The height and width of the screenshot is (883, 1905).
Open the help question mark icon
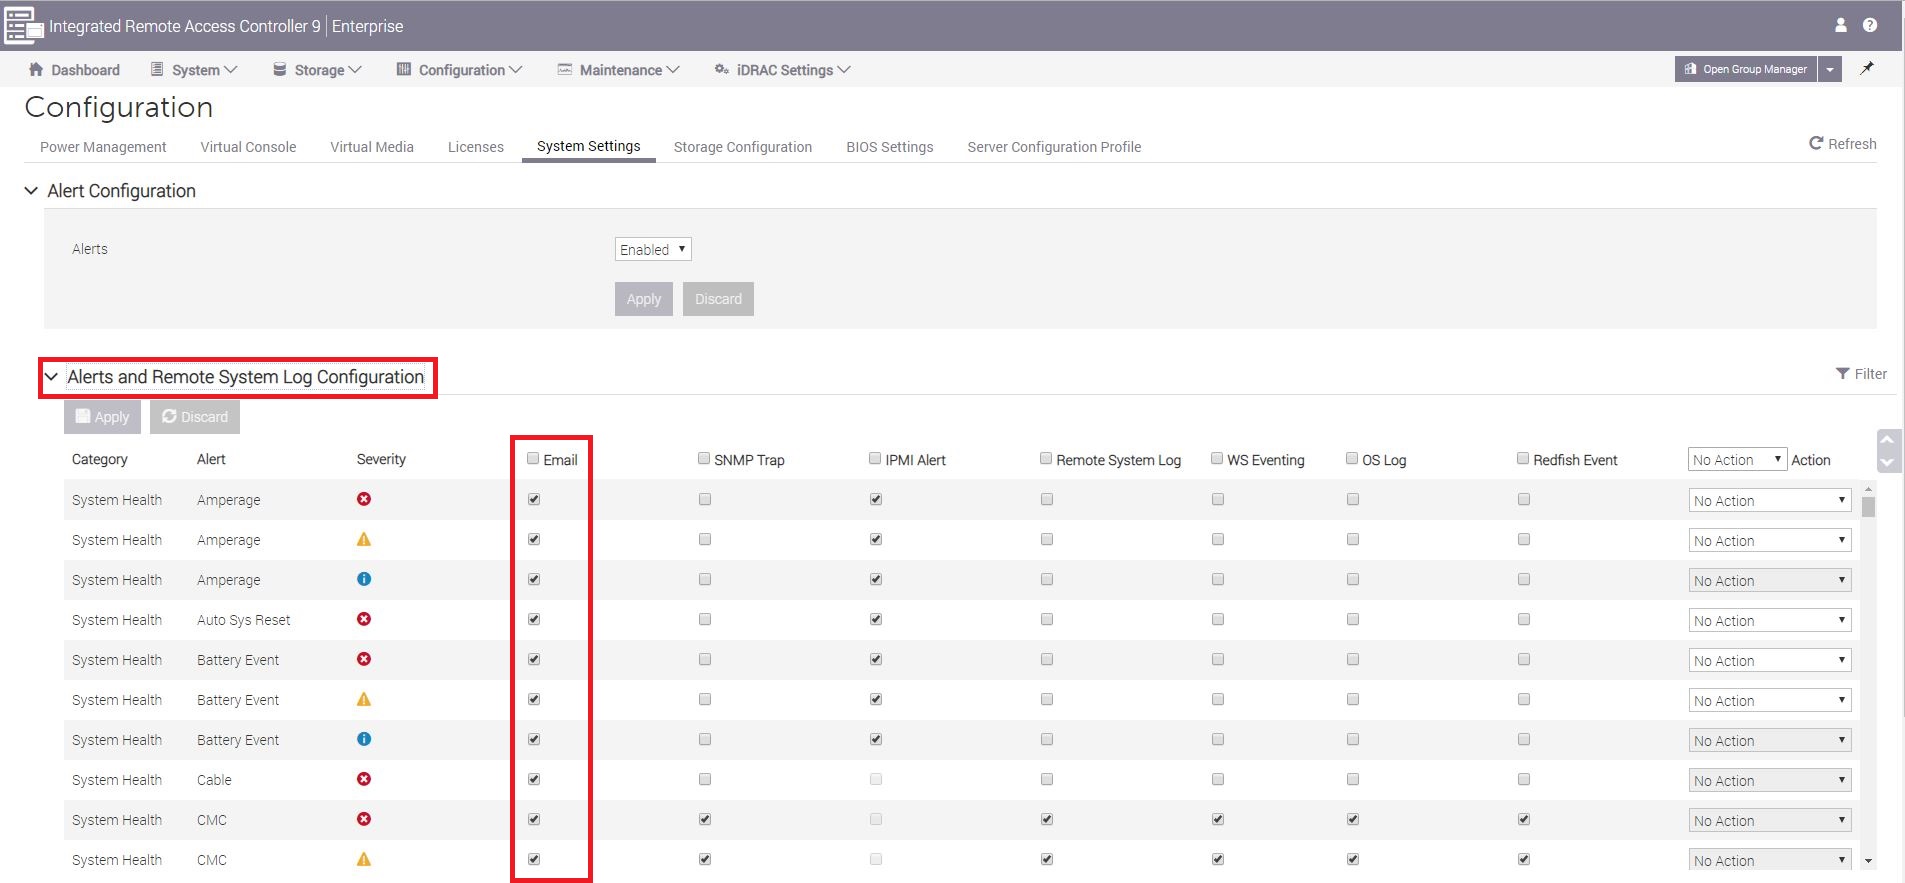click(1870, 25)
